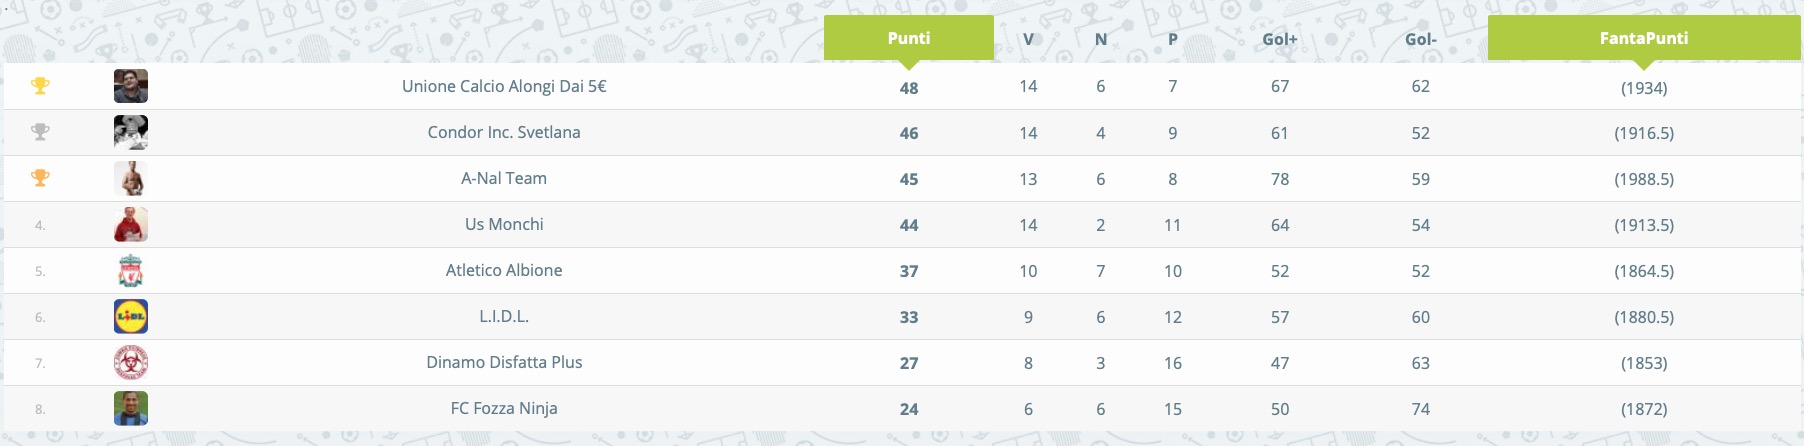Click the Atletico Albione Liverpool crest logo
Image resolution: width=1804 pixels, height=446 pixels.
click(x=131, y=270)
